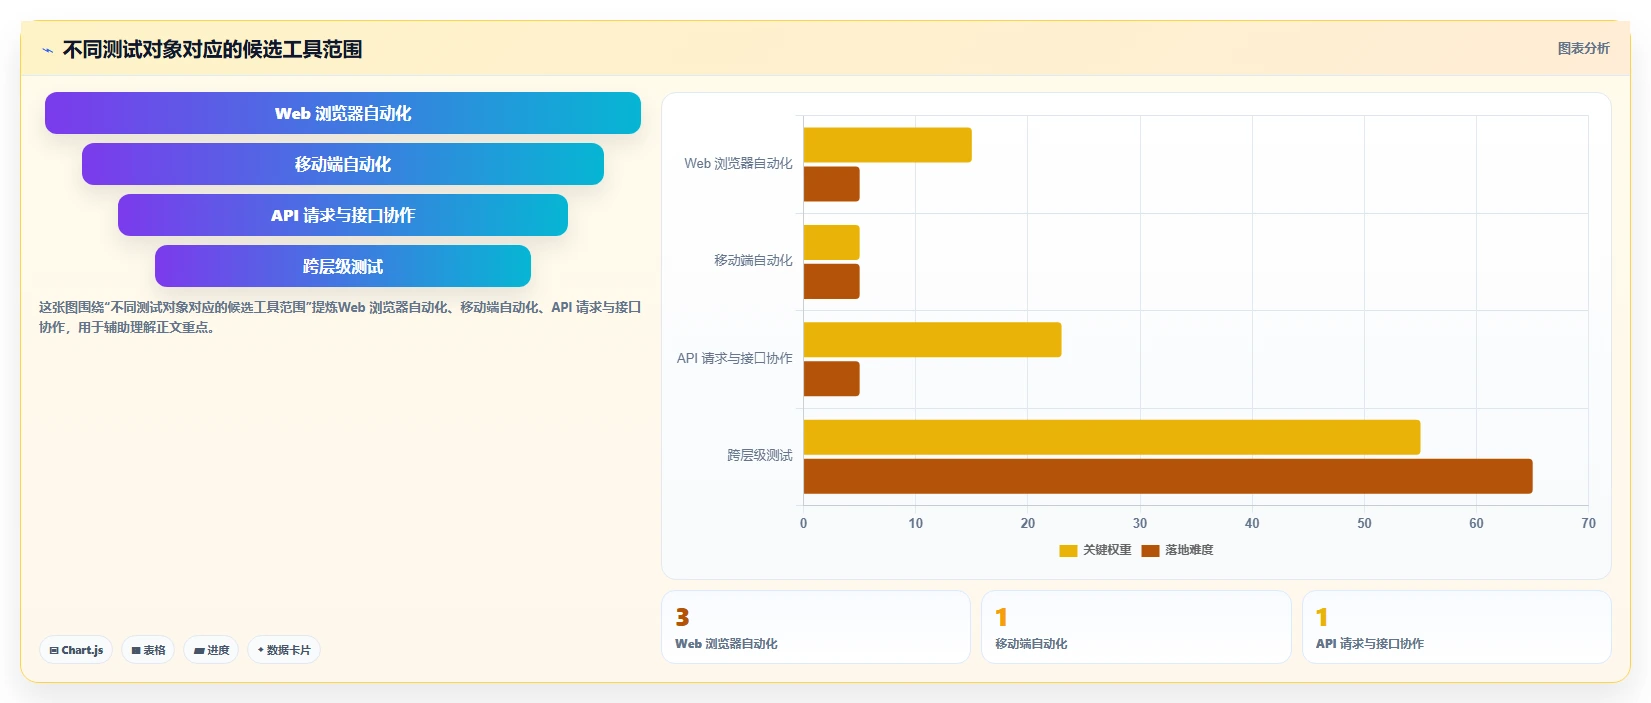The width and height of the screenshot is (1651, 703).
Task: Click the brown 落地难度 legend color swatch
Action: click(x=1150, y=551)
